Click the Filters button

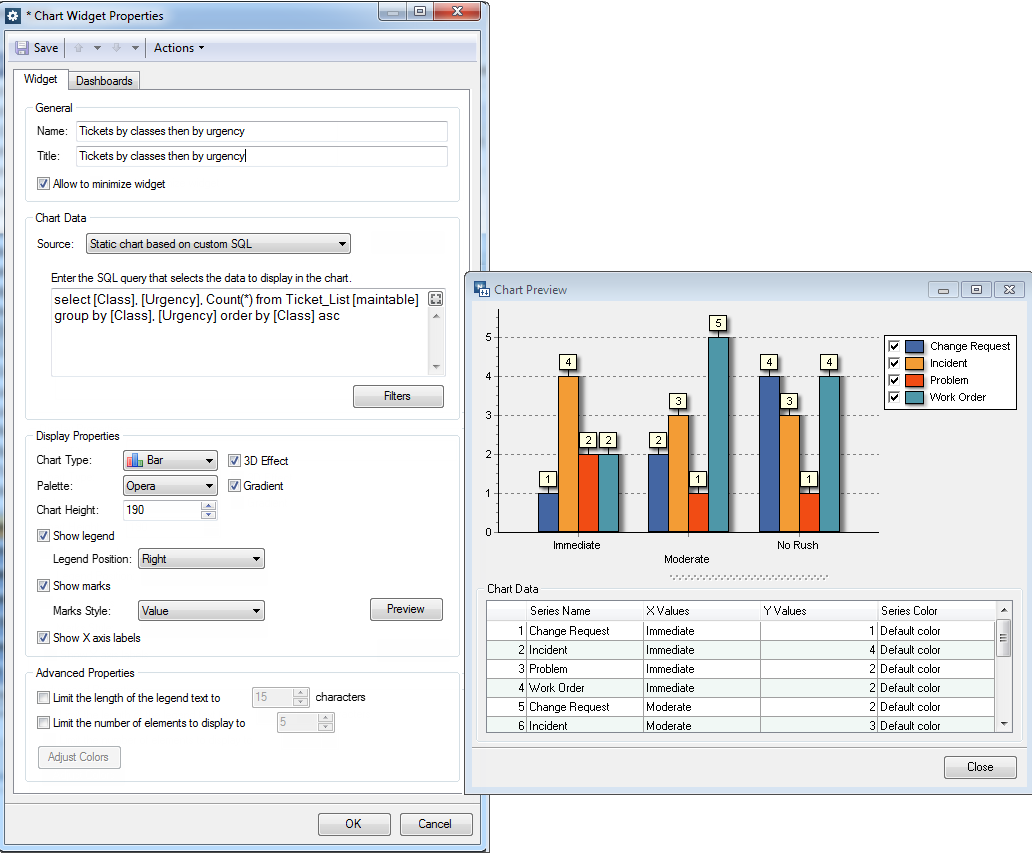click(x=398, y=396)
